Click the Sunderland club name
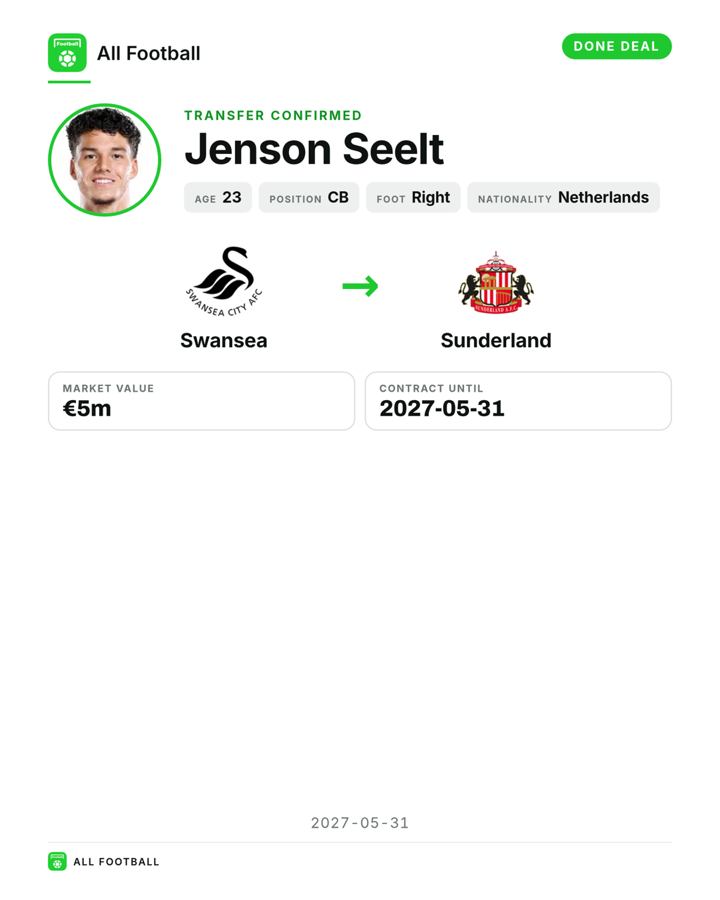 click(496, 340)
